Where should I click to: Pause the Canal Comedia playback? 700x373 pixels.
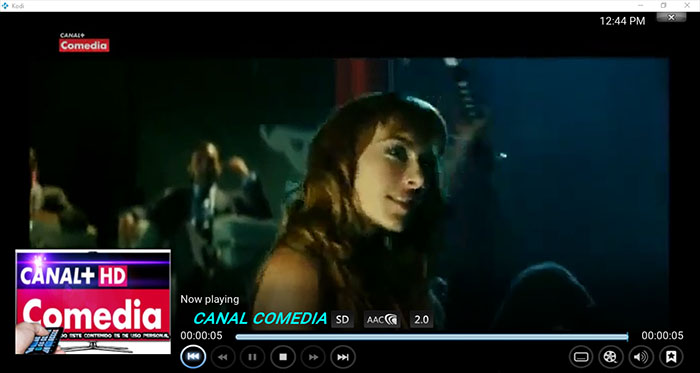[x=252, y=357]
